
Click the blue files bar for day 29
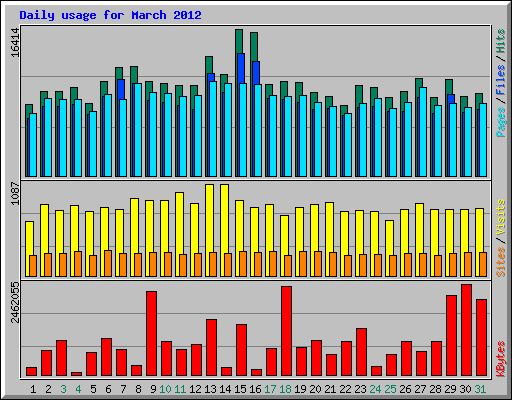click(451, 99)
